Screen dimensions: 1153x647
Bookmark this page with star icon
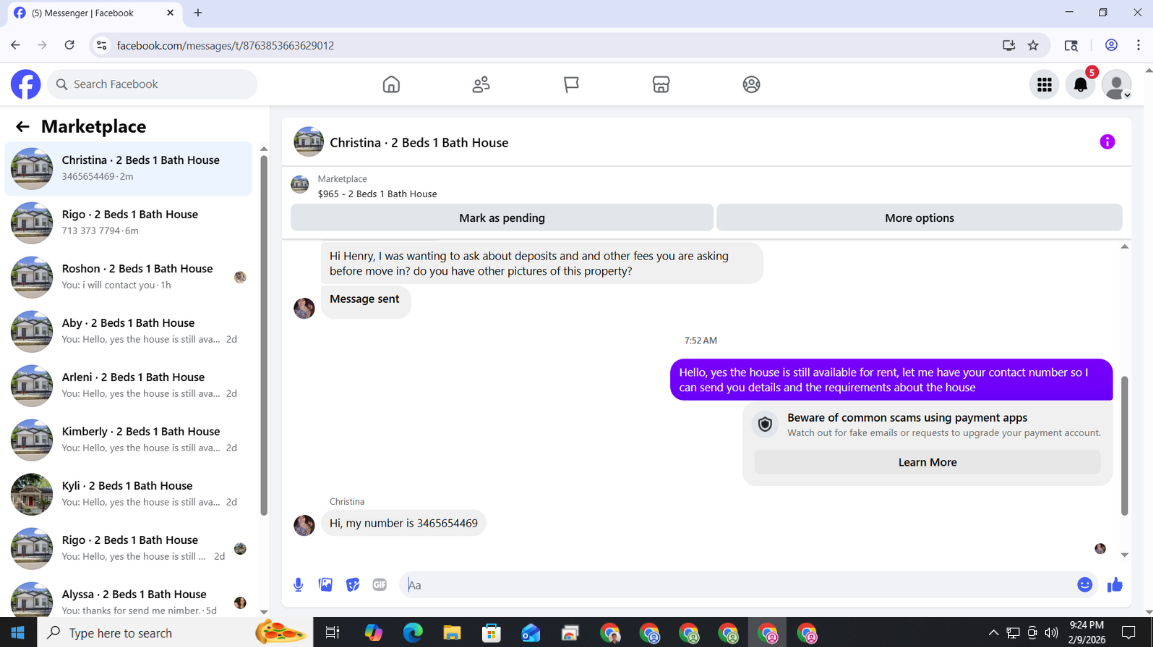1033,45
